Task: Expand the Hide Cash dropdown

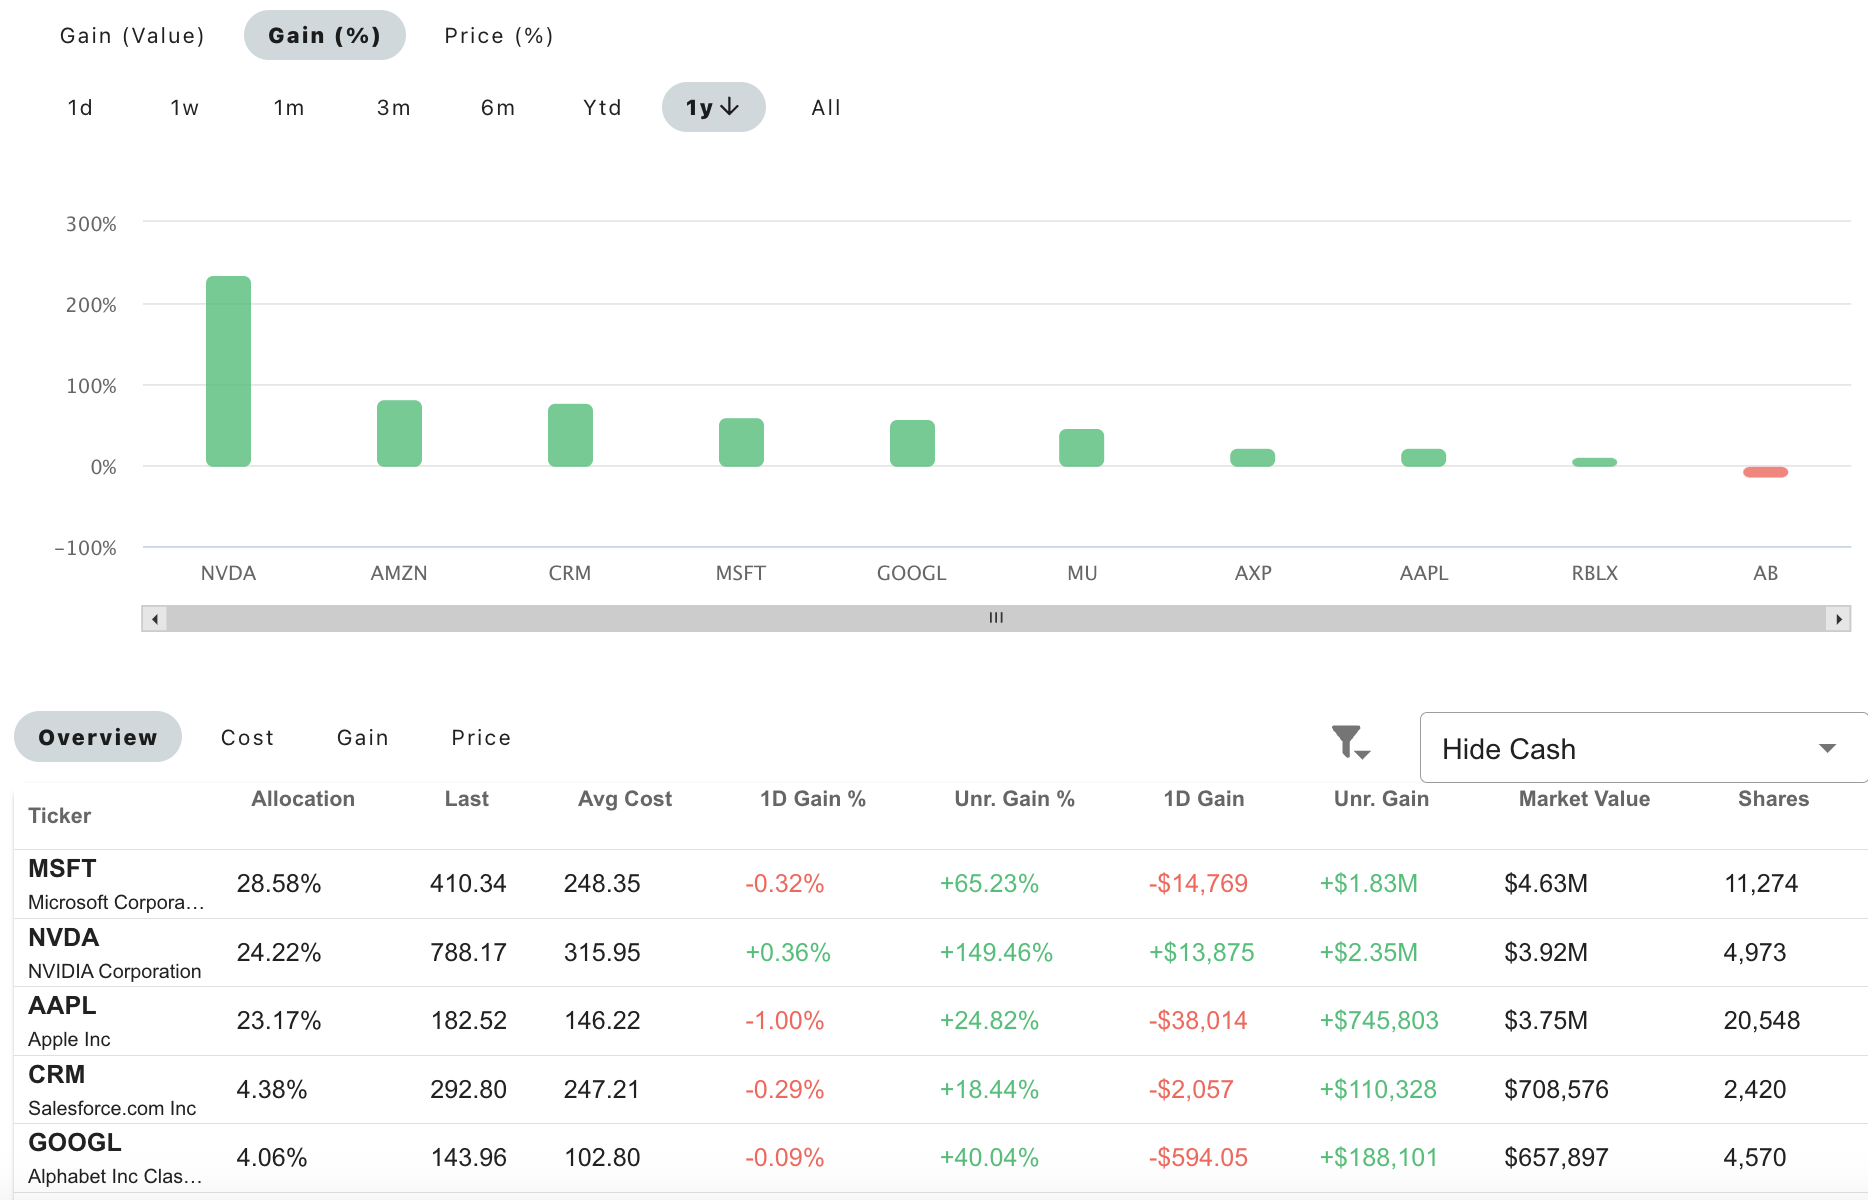Action: 1828,747
